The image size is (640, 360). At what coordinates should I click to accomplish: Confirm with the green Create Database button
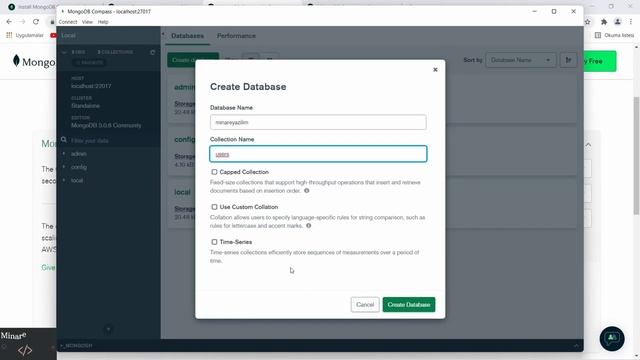[x=409, y=304]
